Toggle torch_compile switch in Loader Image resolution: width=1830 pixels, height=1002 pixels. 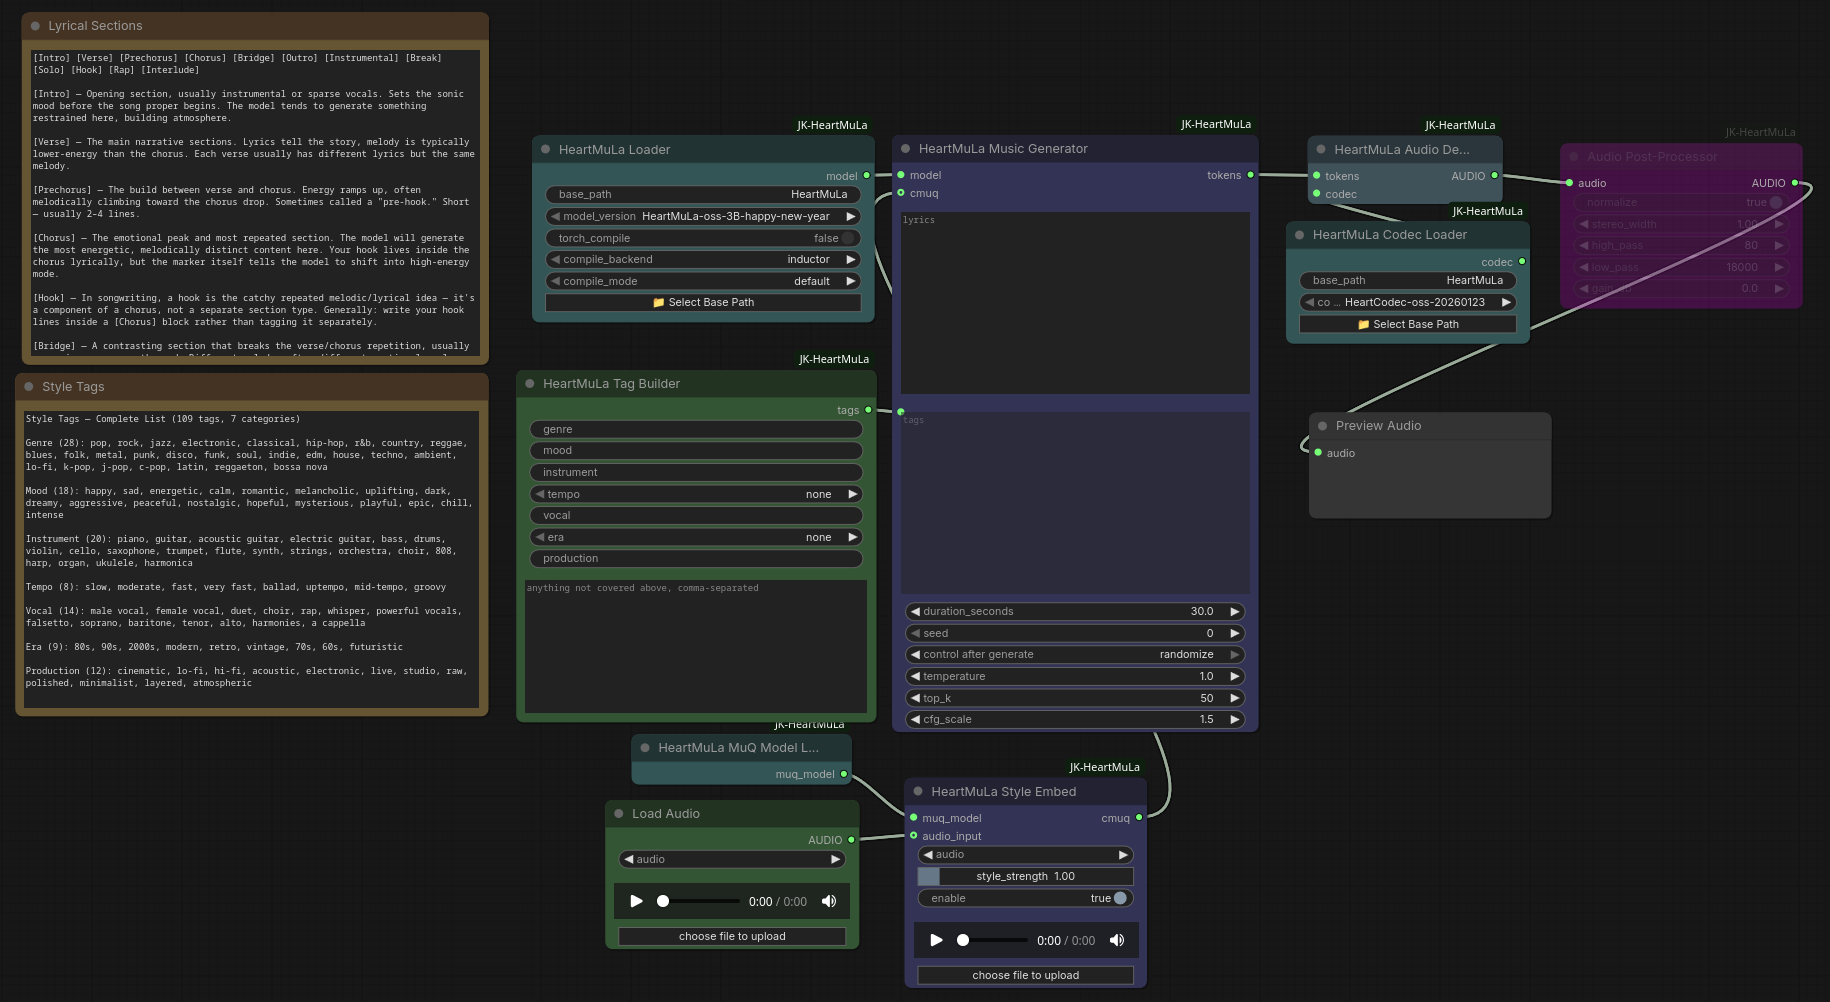pyautogui.click(x=848, y=238)
